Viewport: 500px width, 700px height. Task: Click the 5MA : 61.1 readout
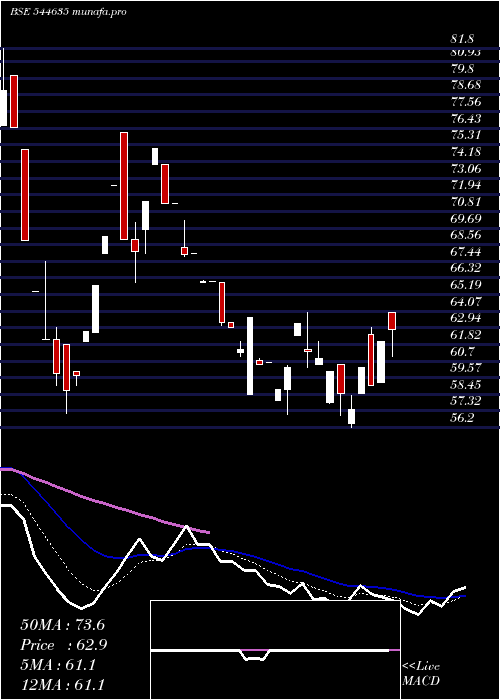(x=58, y=665)
